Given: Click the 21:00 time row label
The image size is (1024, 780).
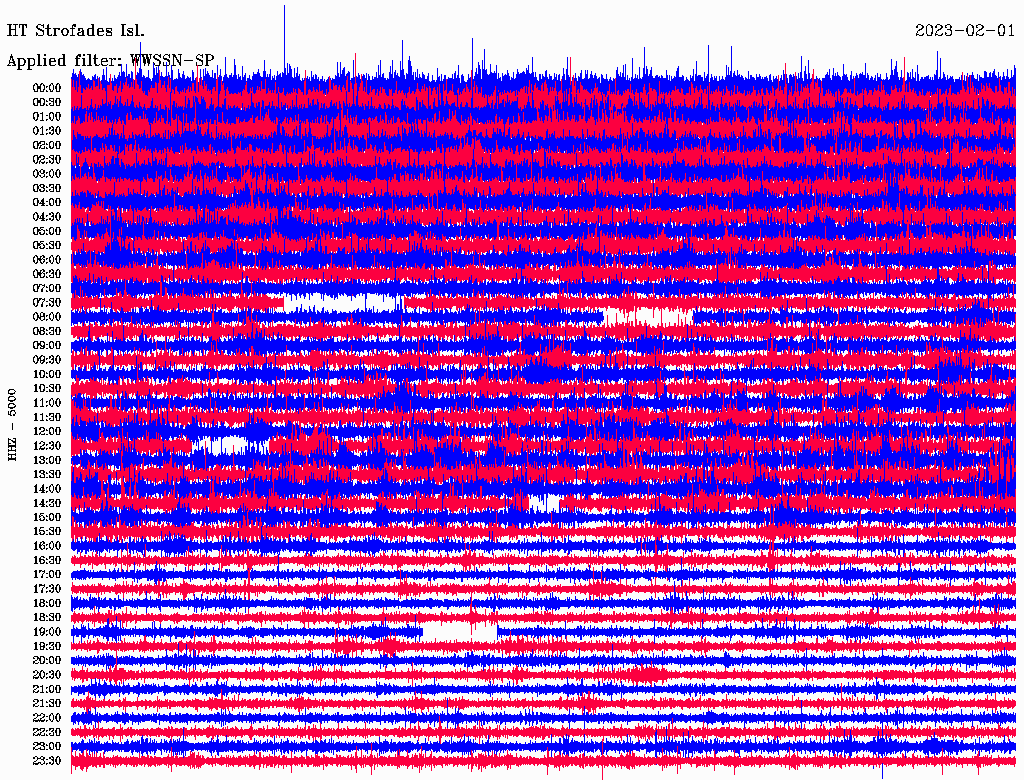Looking at the screenshot, I should click(47, 689).
